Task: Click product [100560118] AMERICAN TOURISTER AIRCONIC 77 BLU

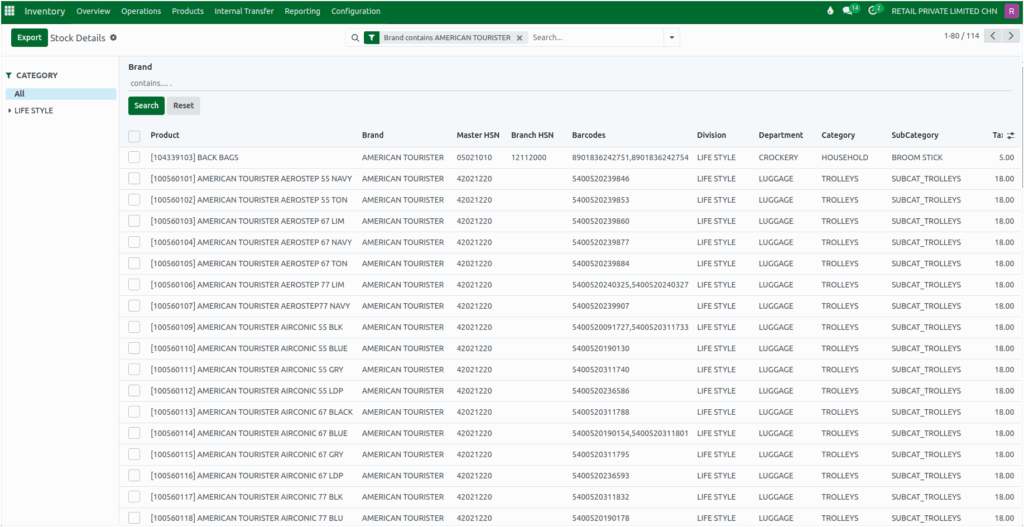Action: tap(247, 519)
